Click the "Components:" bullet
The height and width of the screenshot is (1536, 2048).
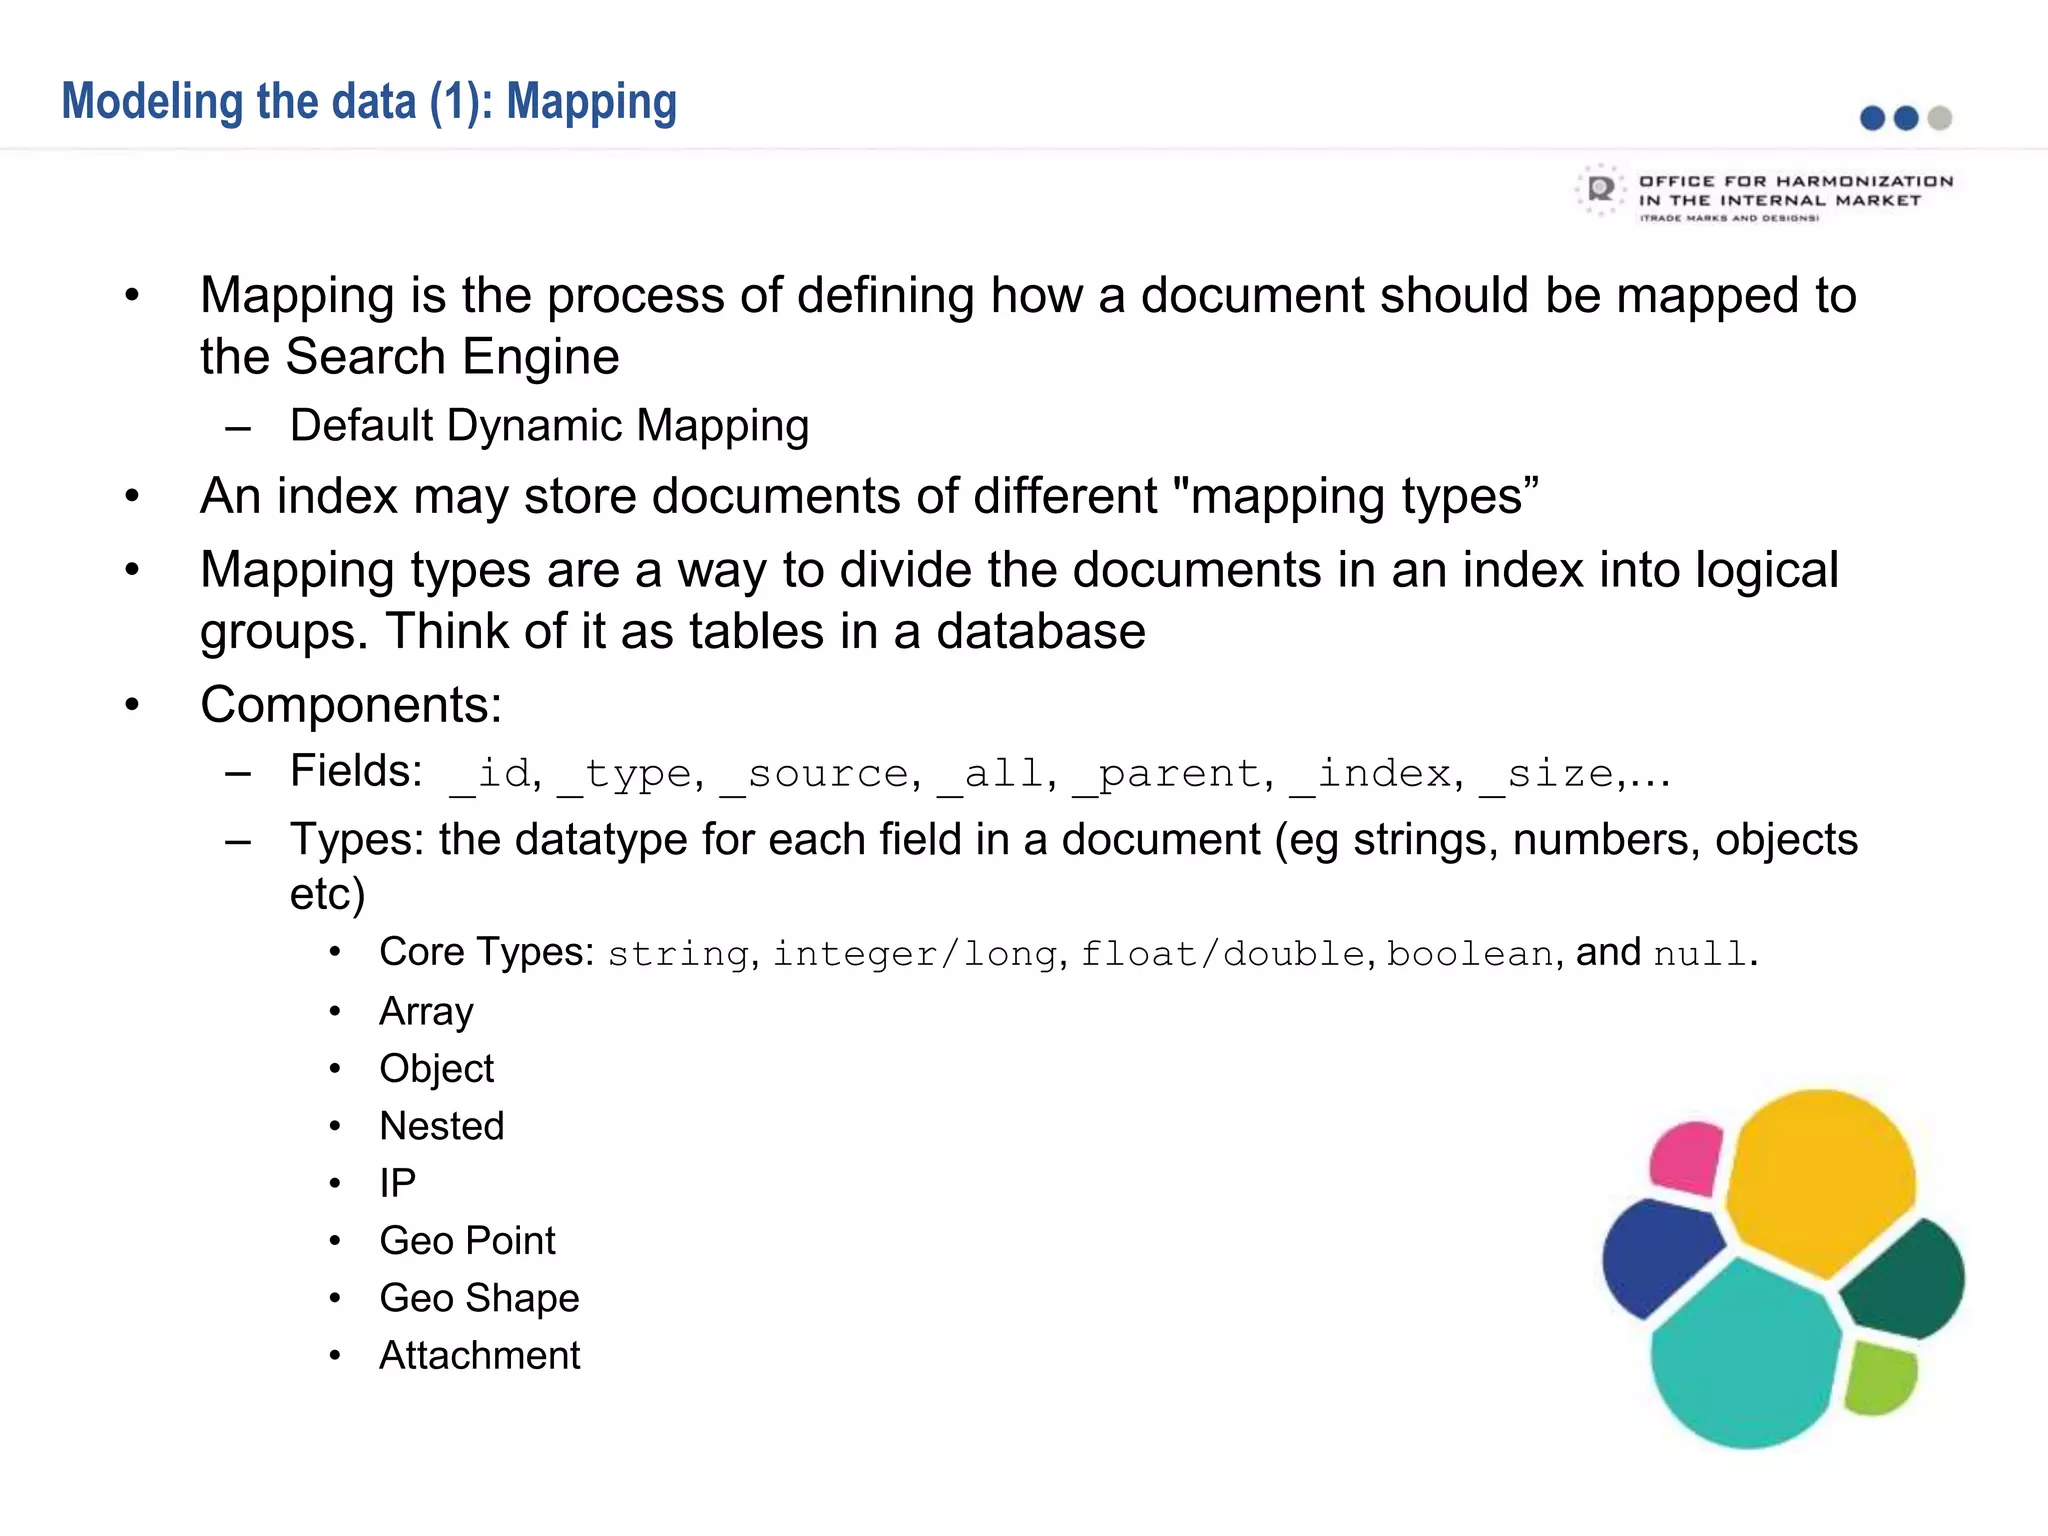[351, 705]
